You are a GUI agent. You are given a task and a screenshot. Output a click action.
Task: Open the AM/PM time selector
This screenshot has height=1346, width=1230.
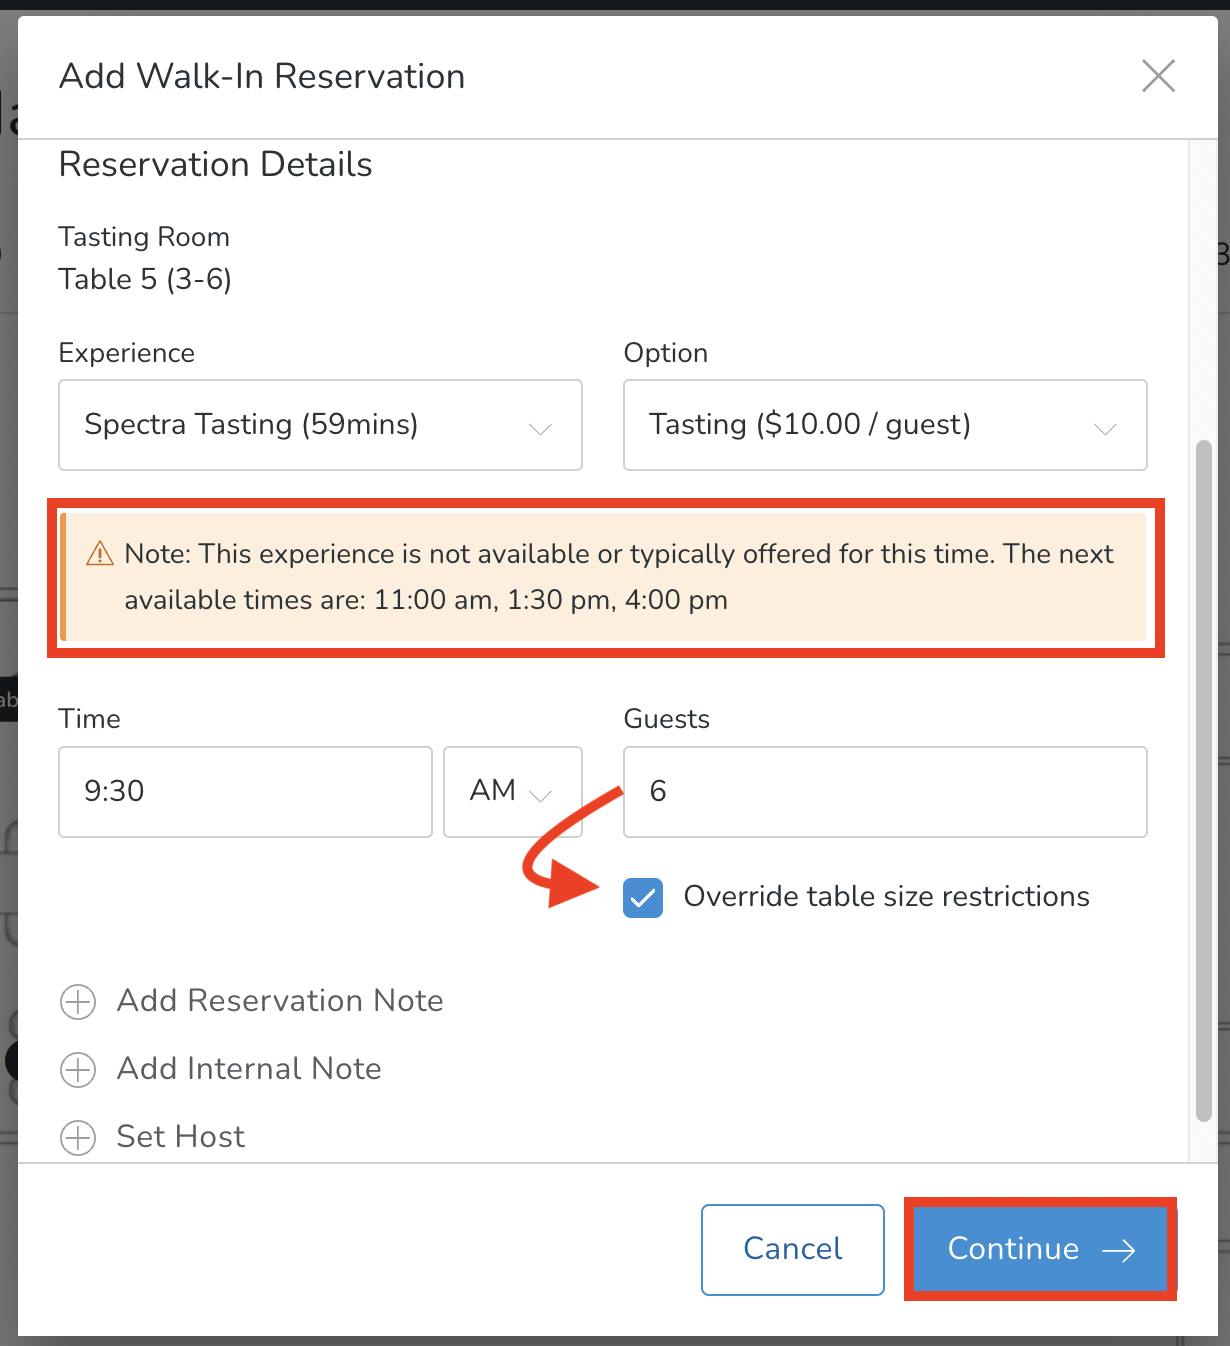point(512,791)
